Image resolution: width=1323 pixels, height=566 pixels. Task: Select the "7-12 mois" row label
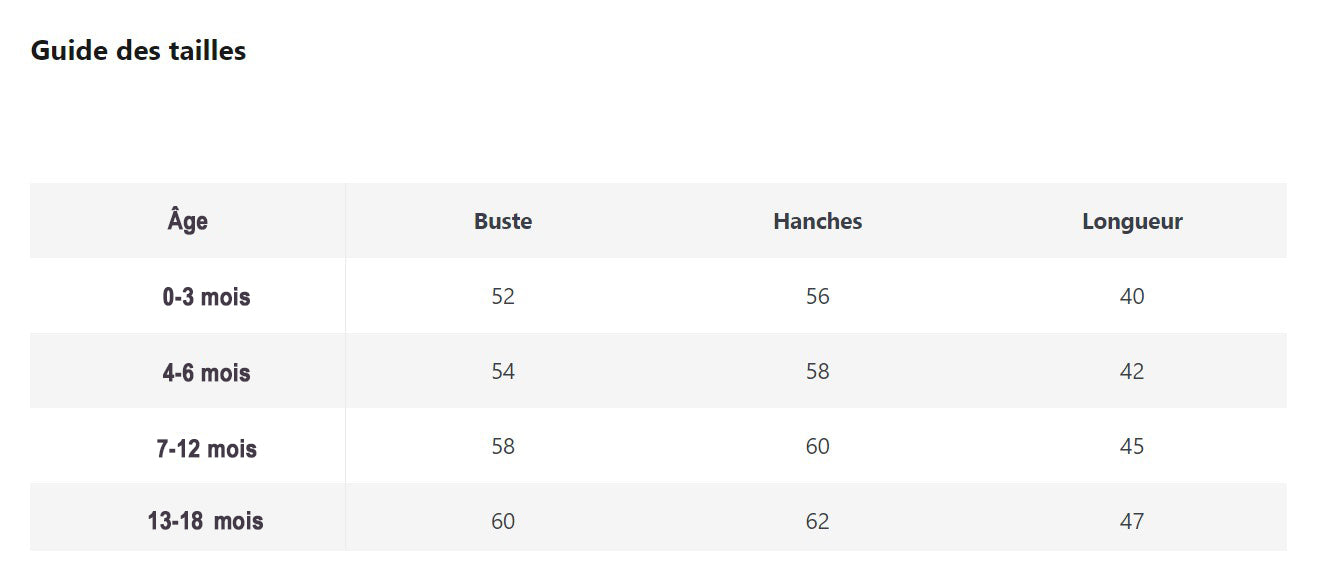[x=206, y=448]
